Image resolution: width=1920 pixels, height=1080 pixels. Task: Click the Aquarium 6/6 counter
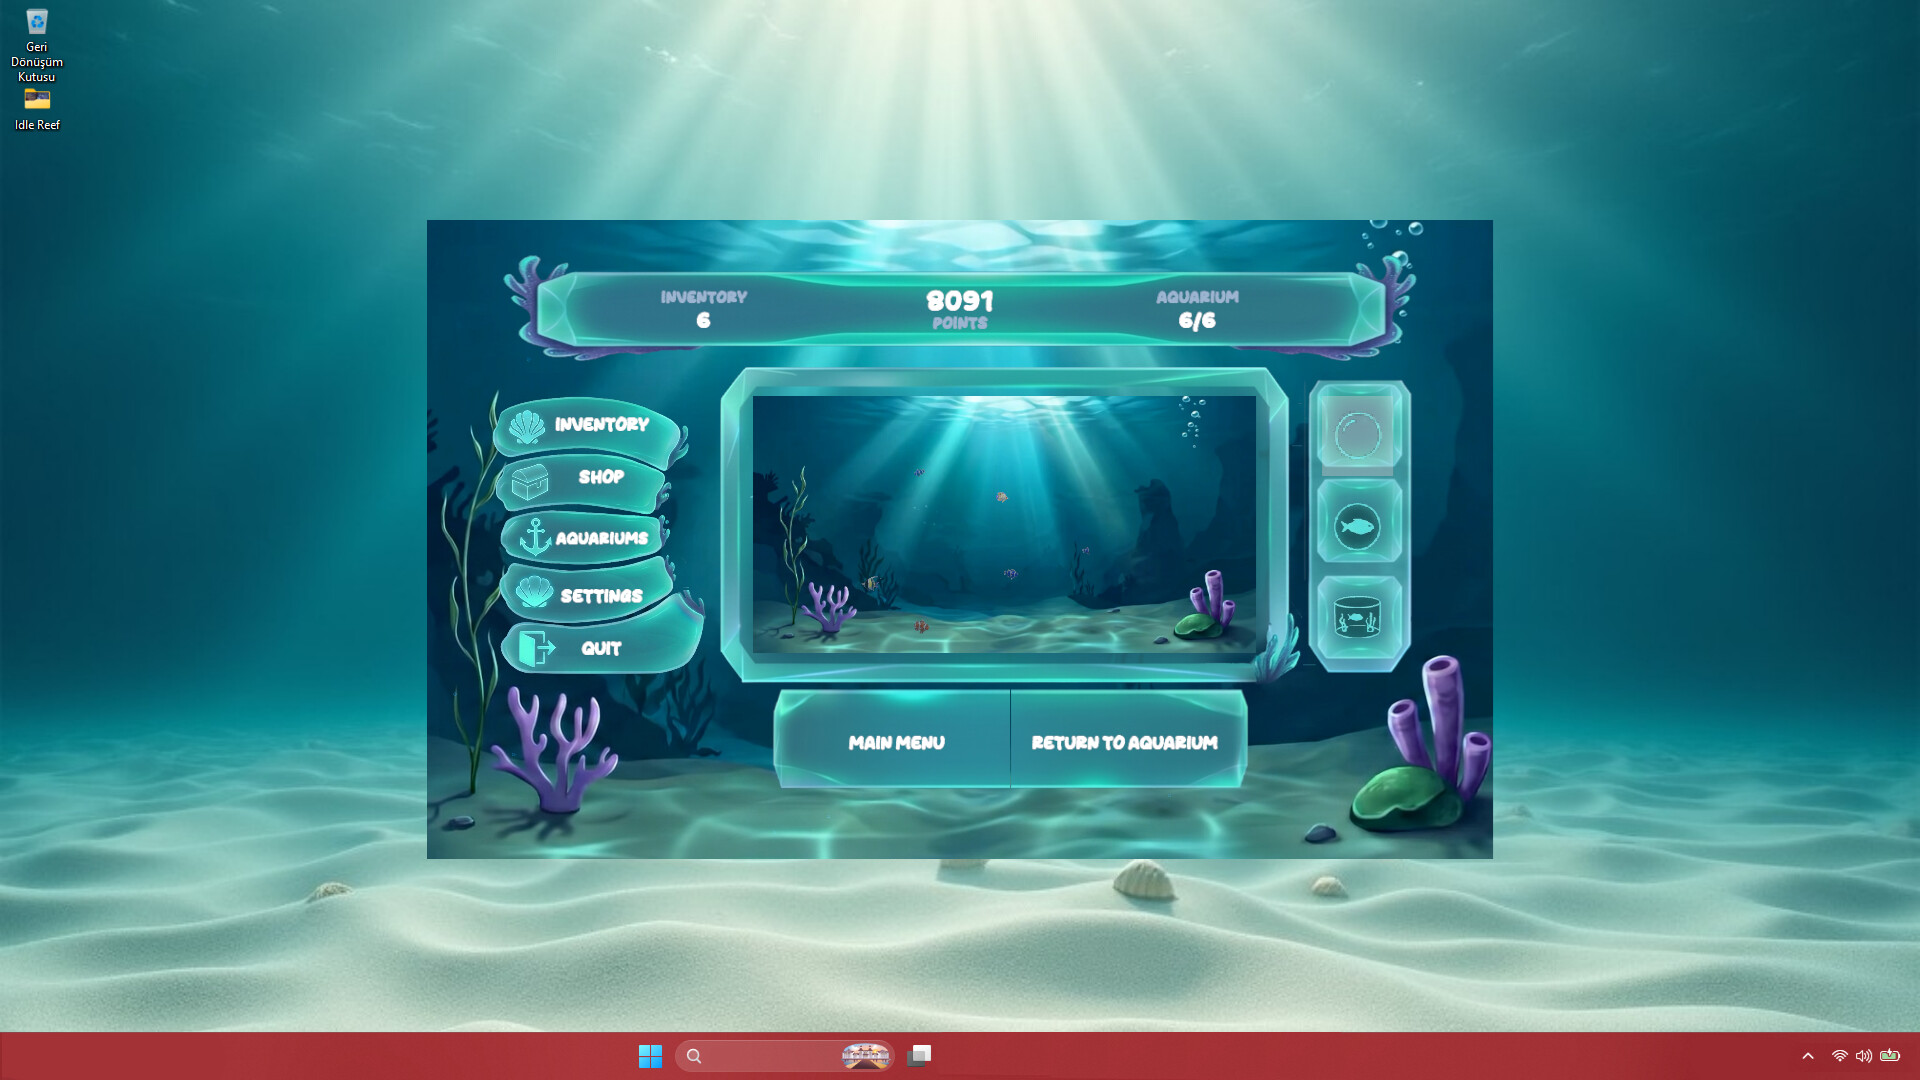coord(1197,308)
